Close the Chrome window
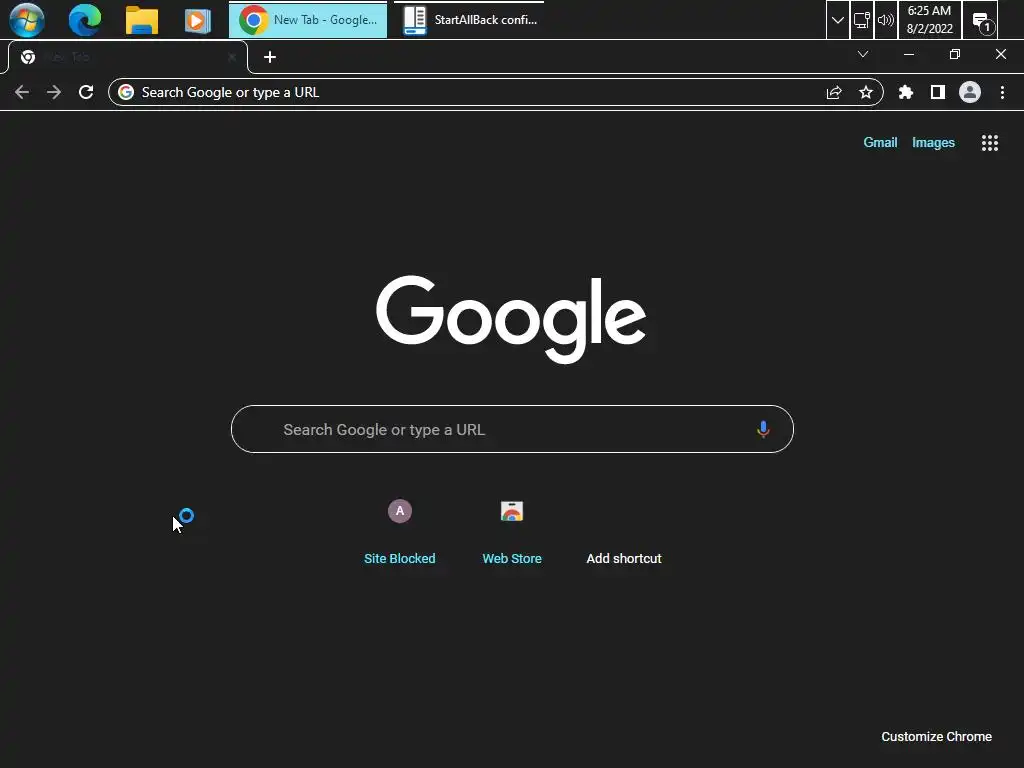The height and width of the screenshot is (768, 1024). point(1000,54)
